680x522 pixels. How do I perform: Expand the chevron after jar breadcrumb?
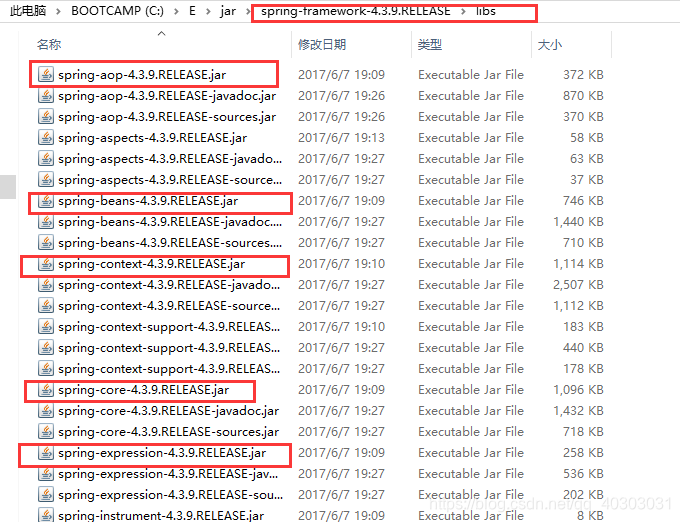(248, 11)
